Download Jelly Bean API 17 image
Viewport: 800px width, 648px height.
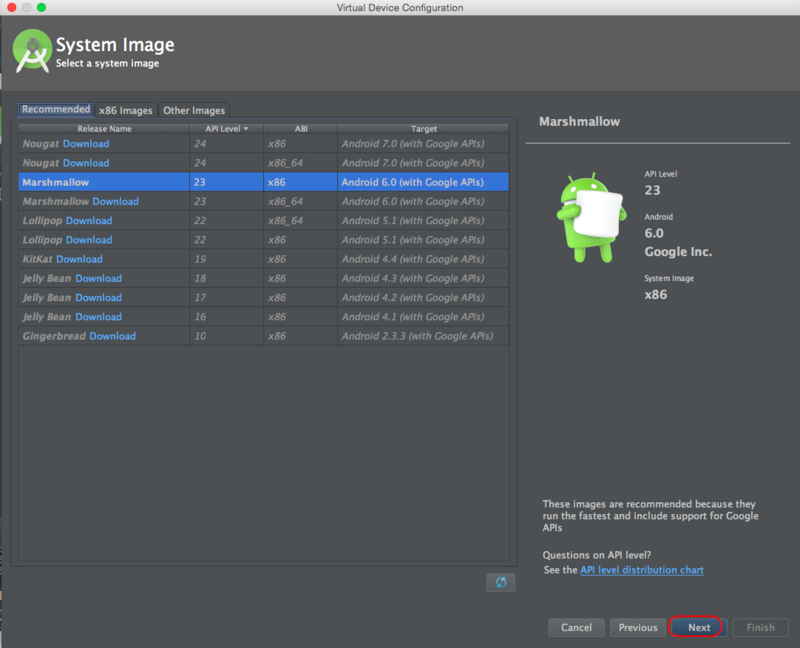98,297
